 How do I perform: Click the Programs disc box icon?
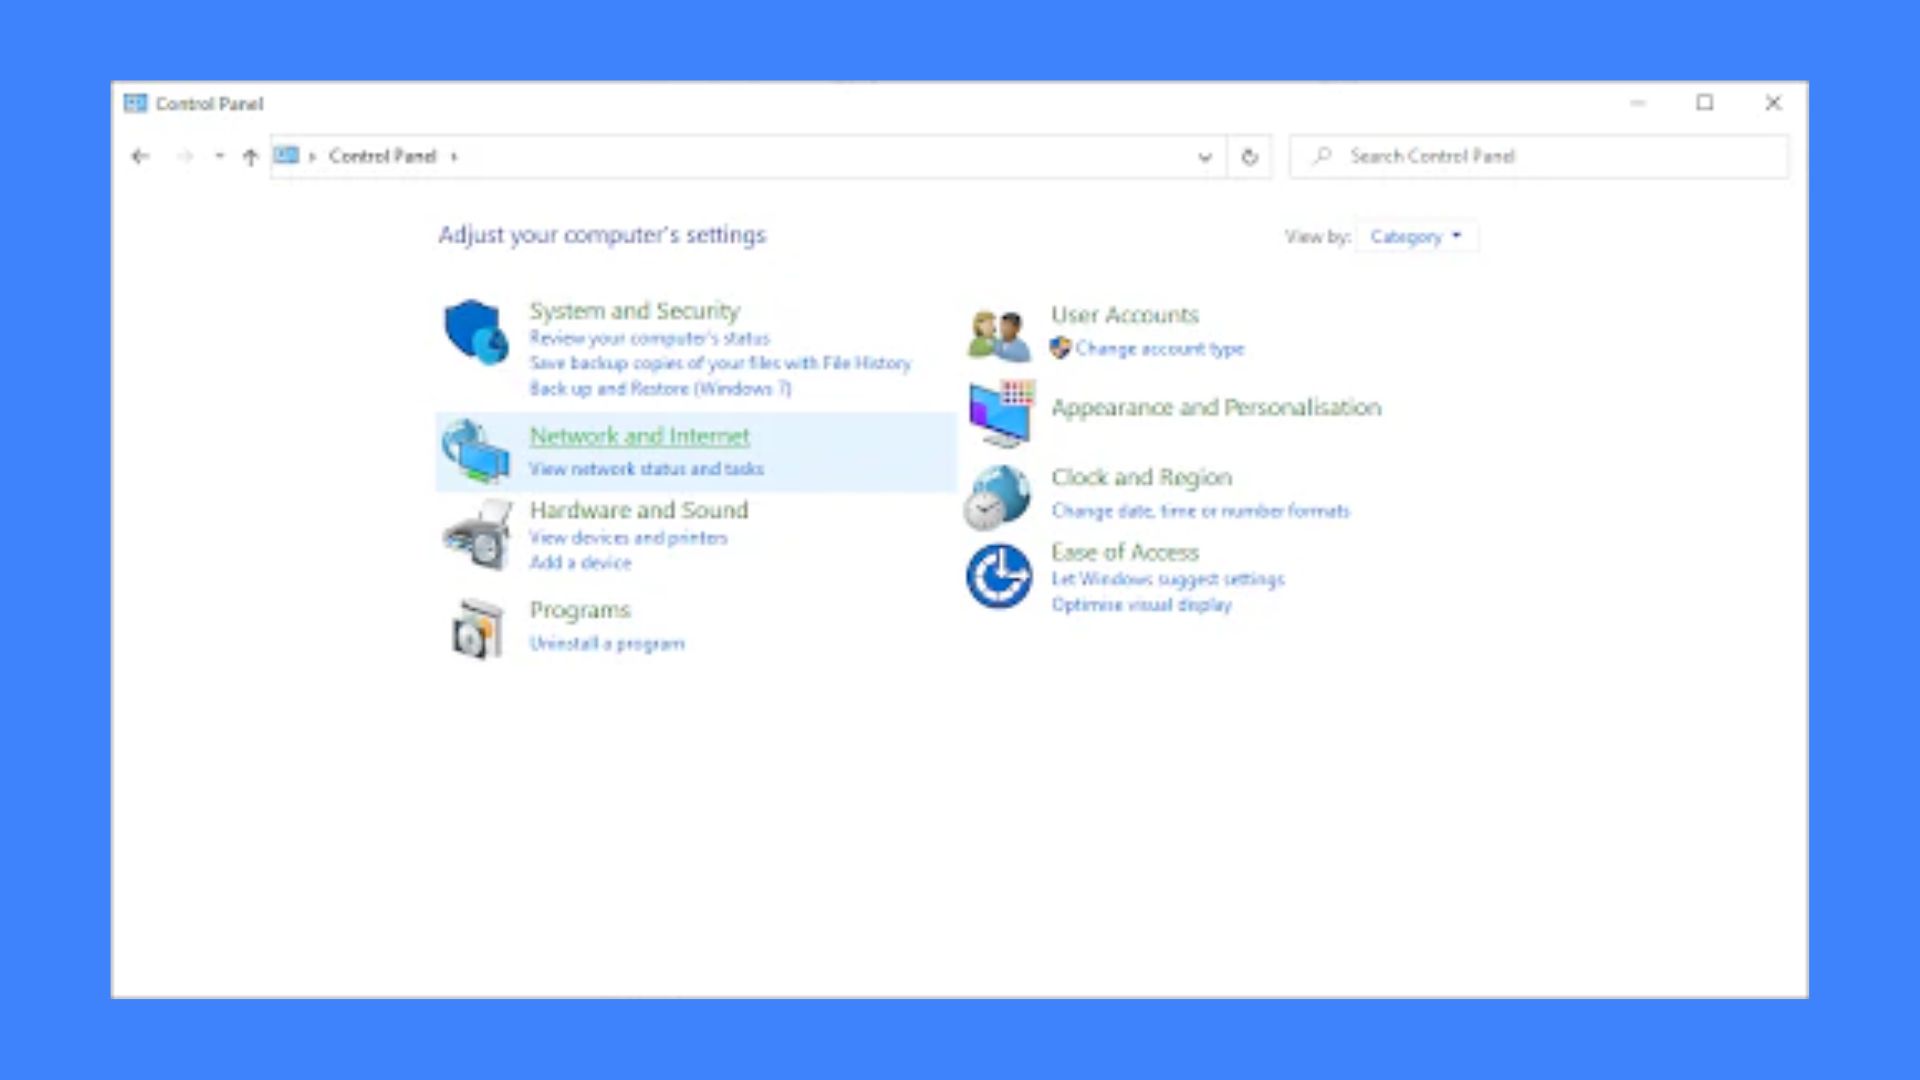[x=476, y=629]
